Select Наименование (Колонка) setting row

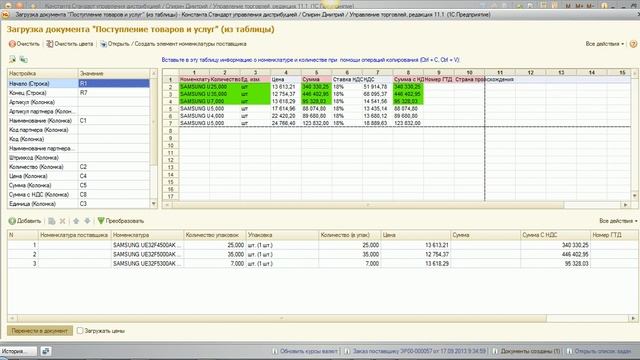click(79, 120)
